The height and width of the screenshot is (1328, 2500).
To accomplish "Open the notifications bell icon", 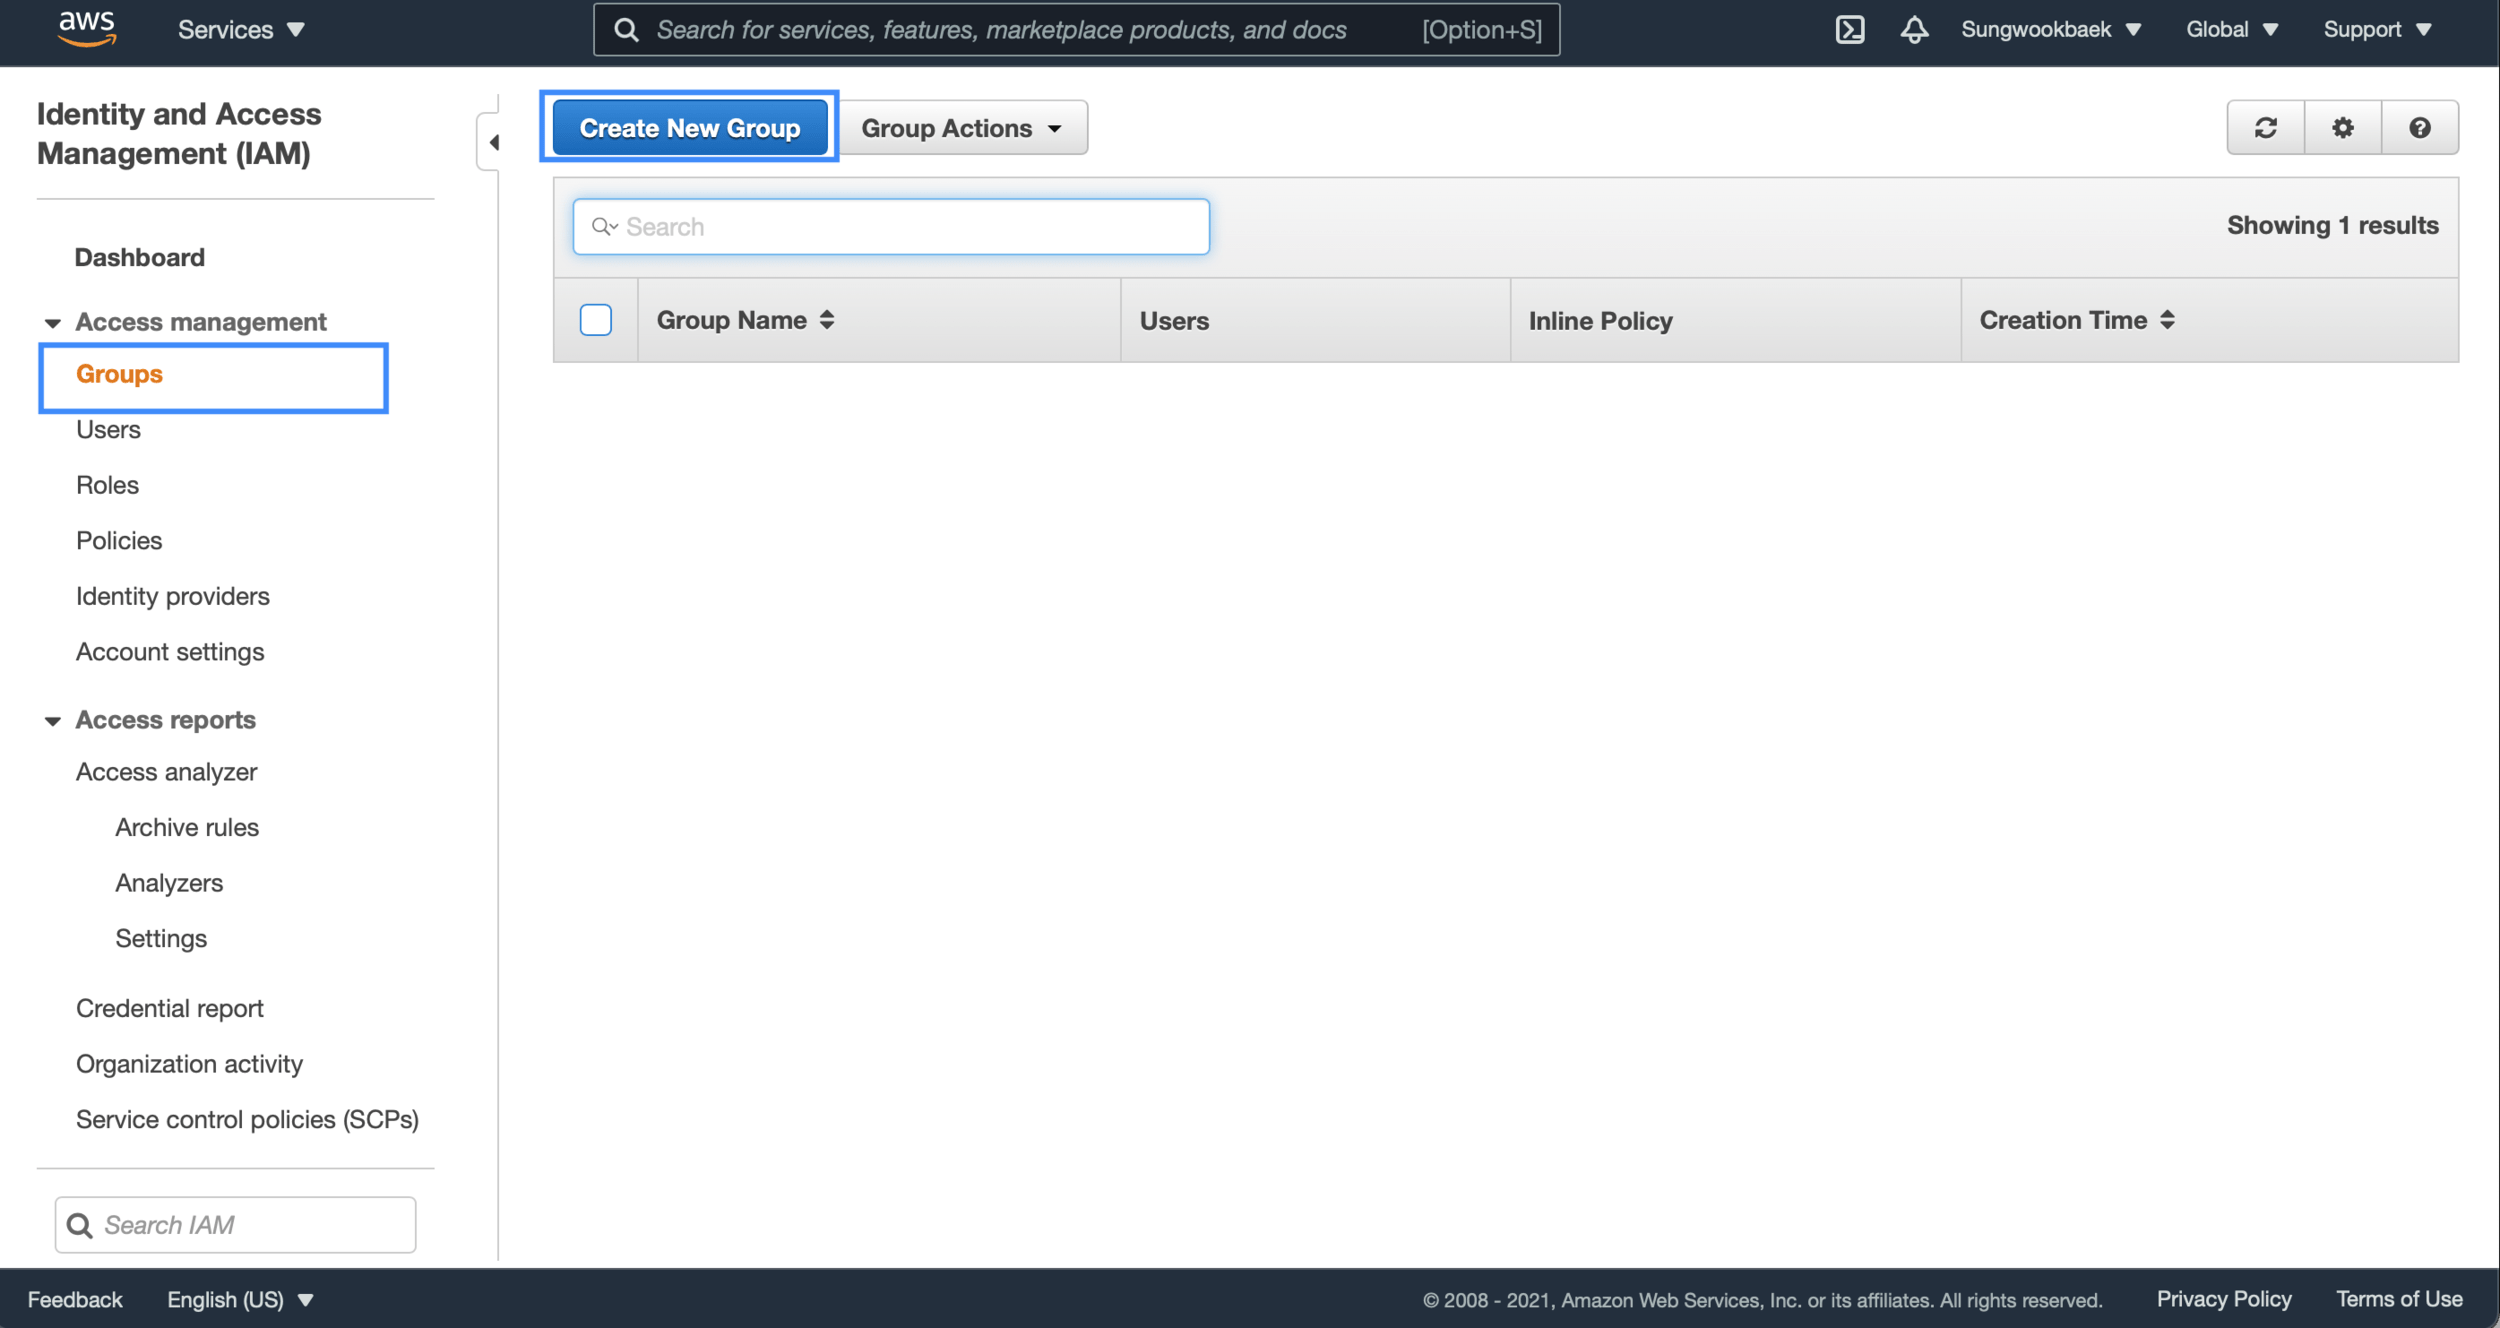I will (1914, 29).
